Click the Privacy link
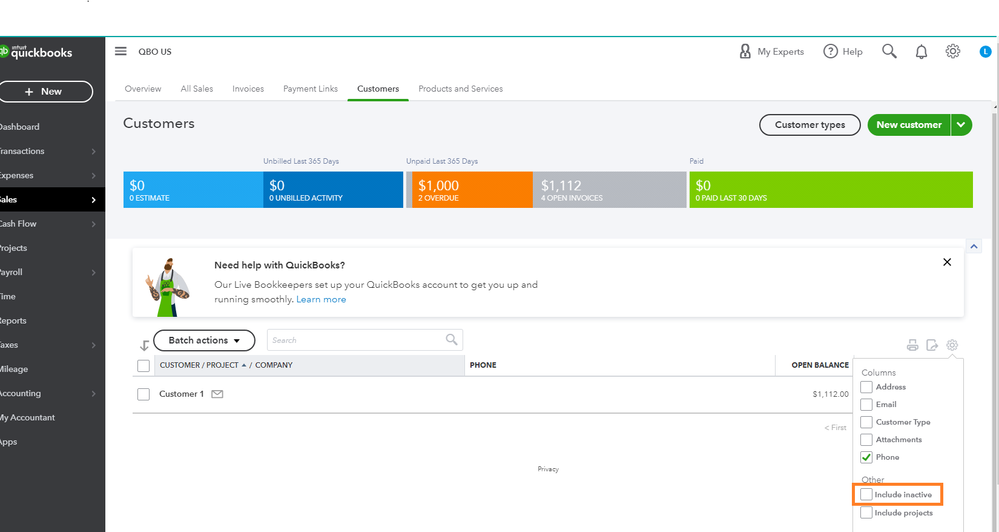Image resolution: width=999 pixels, height=532 pixels. [x=548, y=469]
